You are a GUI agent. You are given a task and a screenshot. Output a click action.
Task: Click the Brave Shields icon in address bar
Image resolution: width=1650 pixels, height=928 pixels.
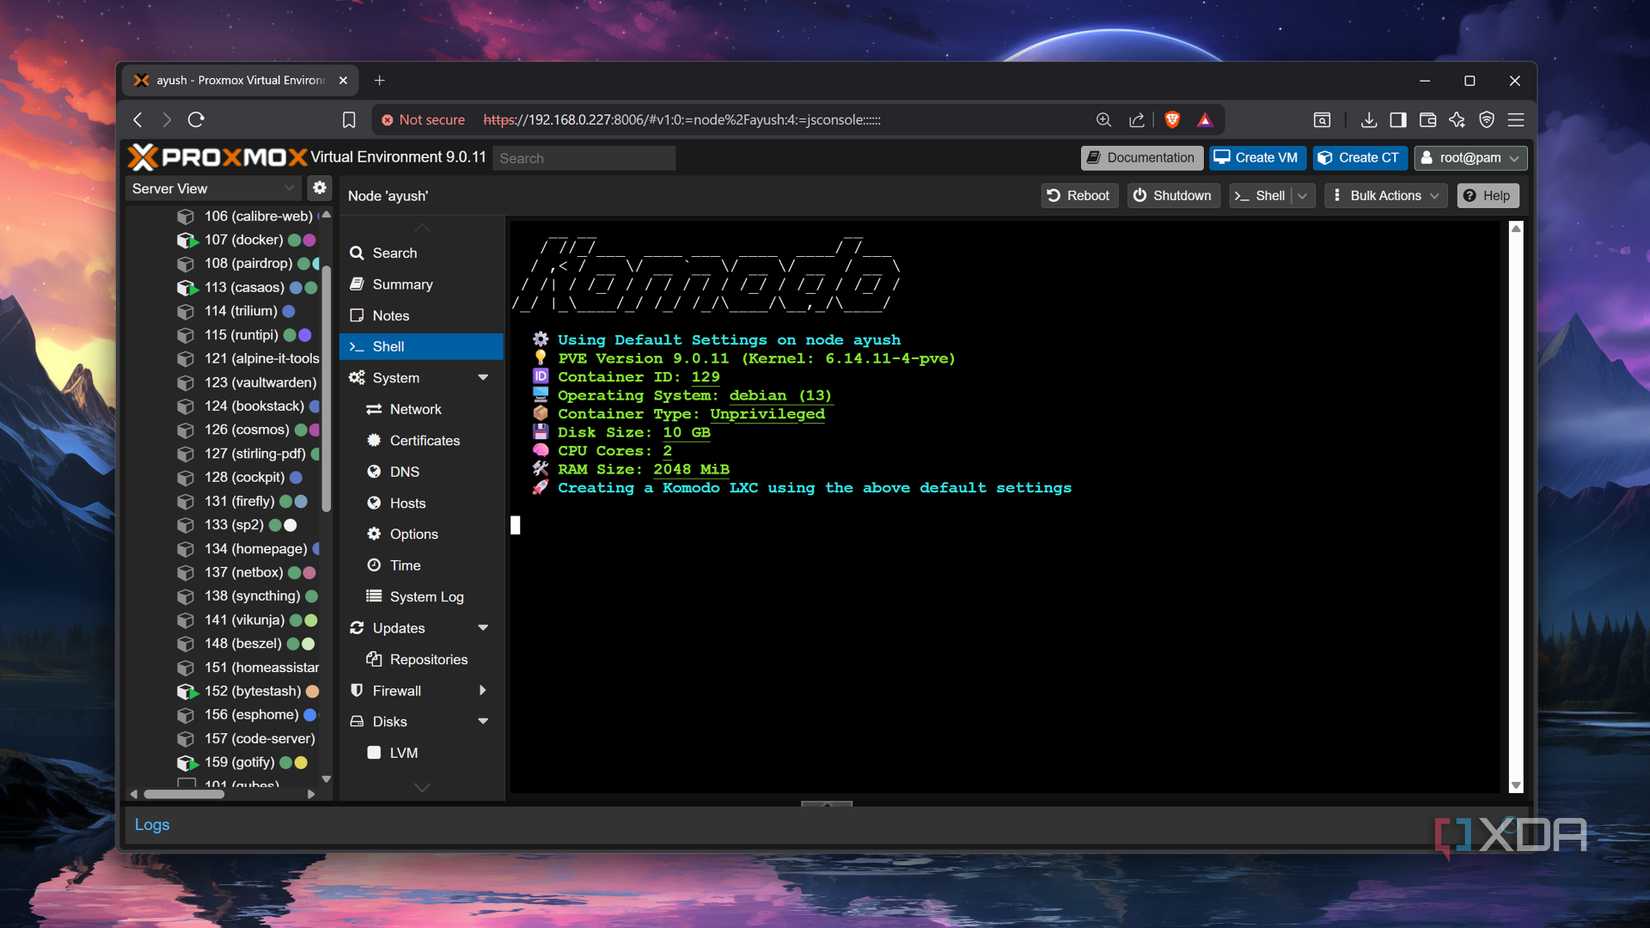click(x=1171, y=119)
